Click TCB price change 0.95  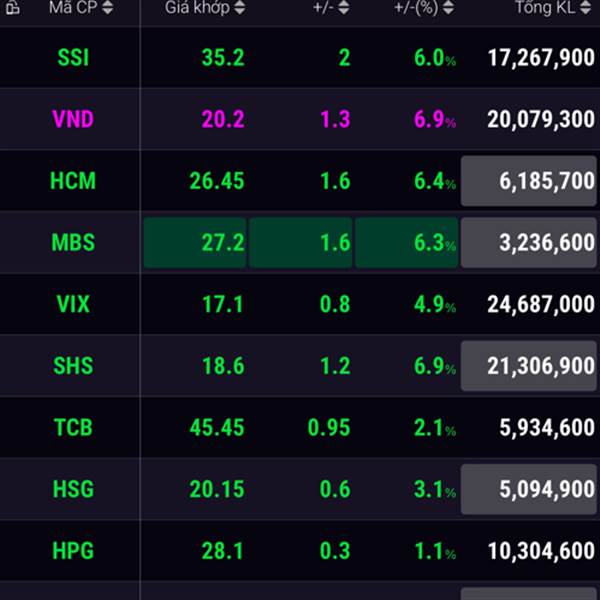tap(329, 427)
